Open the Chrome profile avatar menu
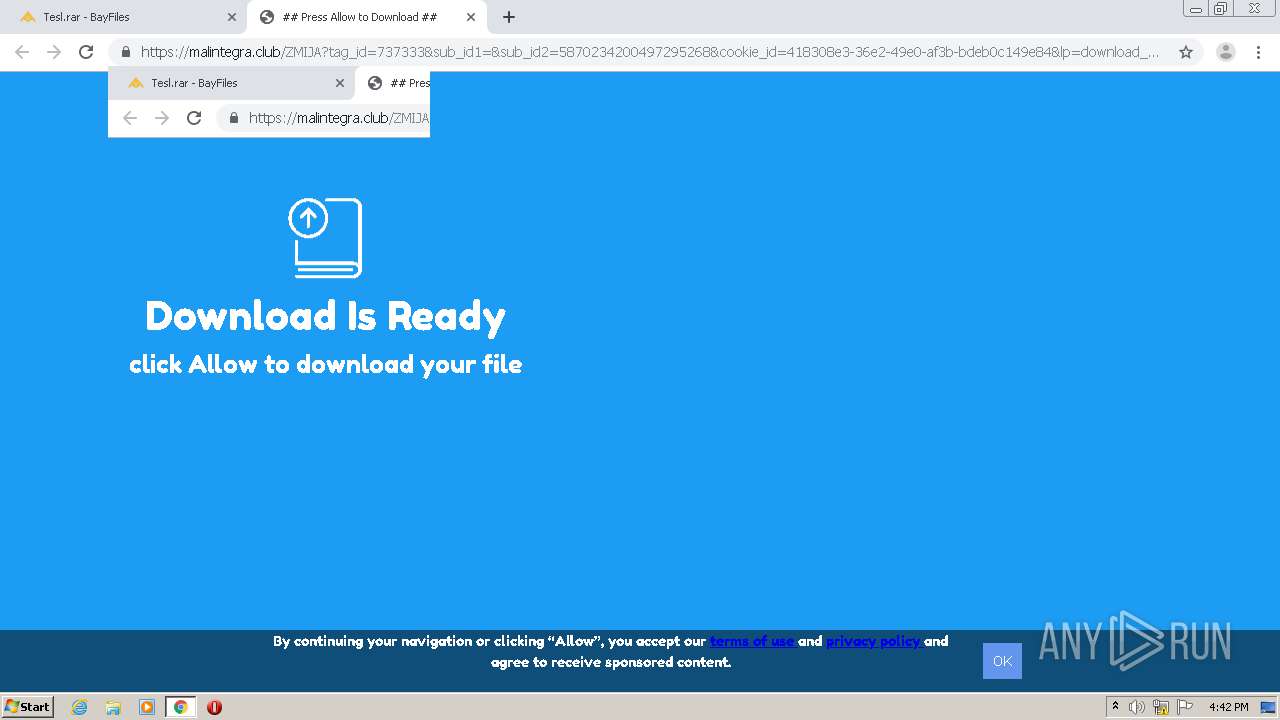The image size is (1280, 720). [x=1226, y=52]
